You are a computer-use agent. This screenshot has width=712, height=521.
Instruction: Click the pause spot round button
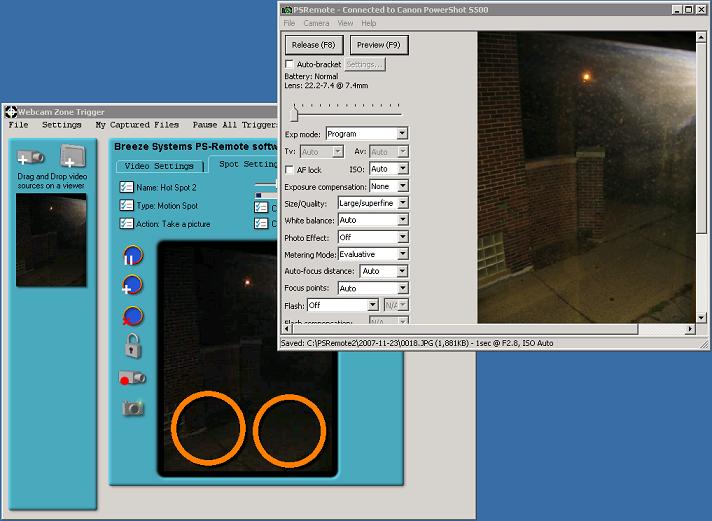tap(133, 255)
